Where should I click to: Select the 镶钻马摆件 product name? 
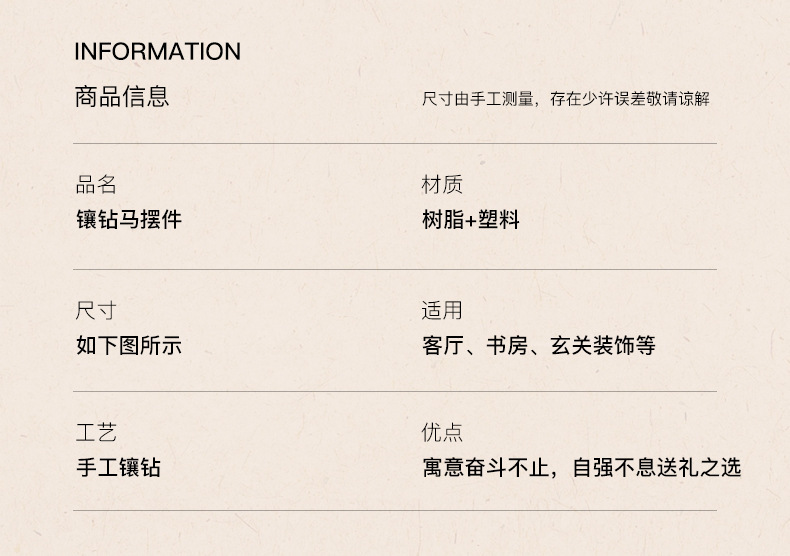click(129, 220)
